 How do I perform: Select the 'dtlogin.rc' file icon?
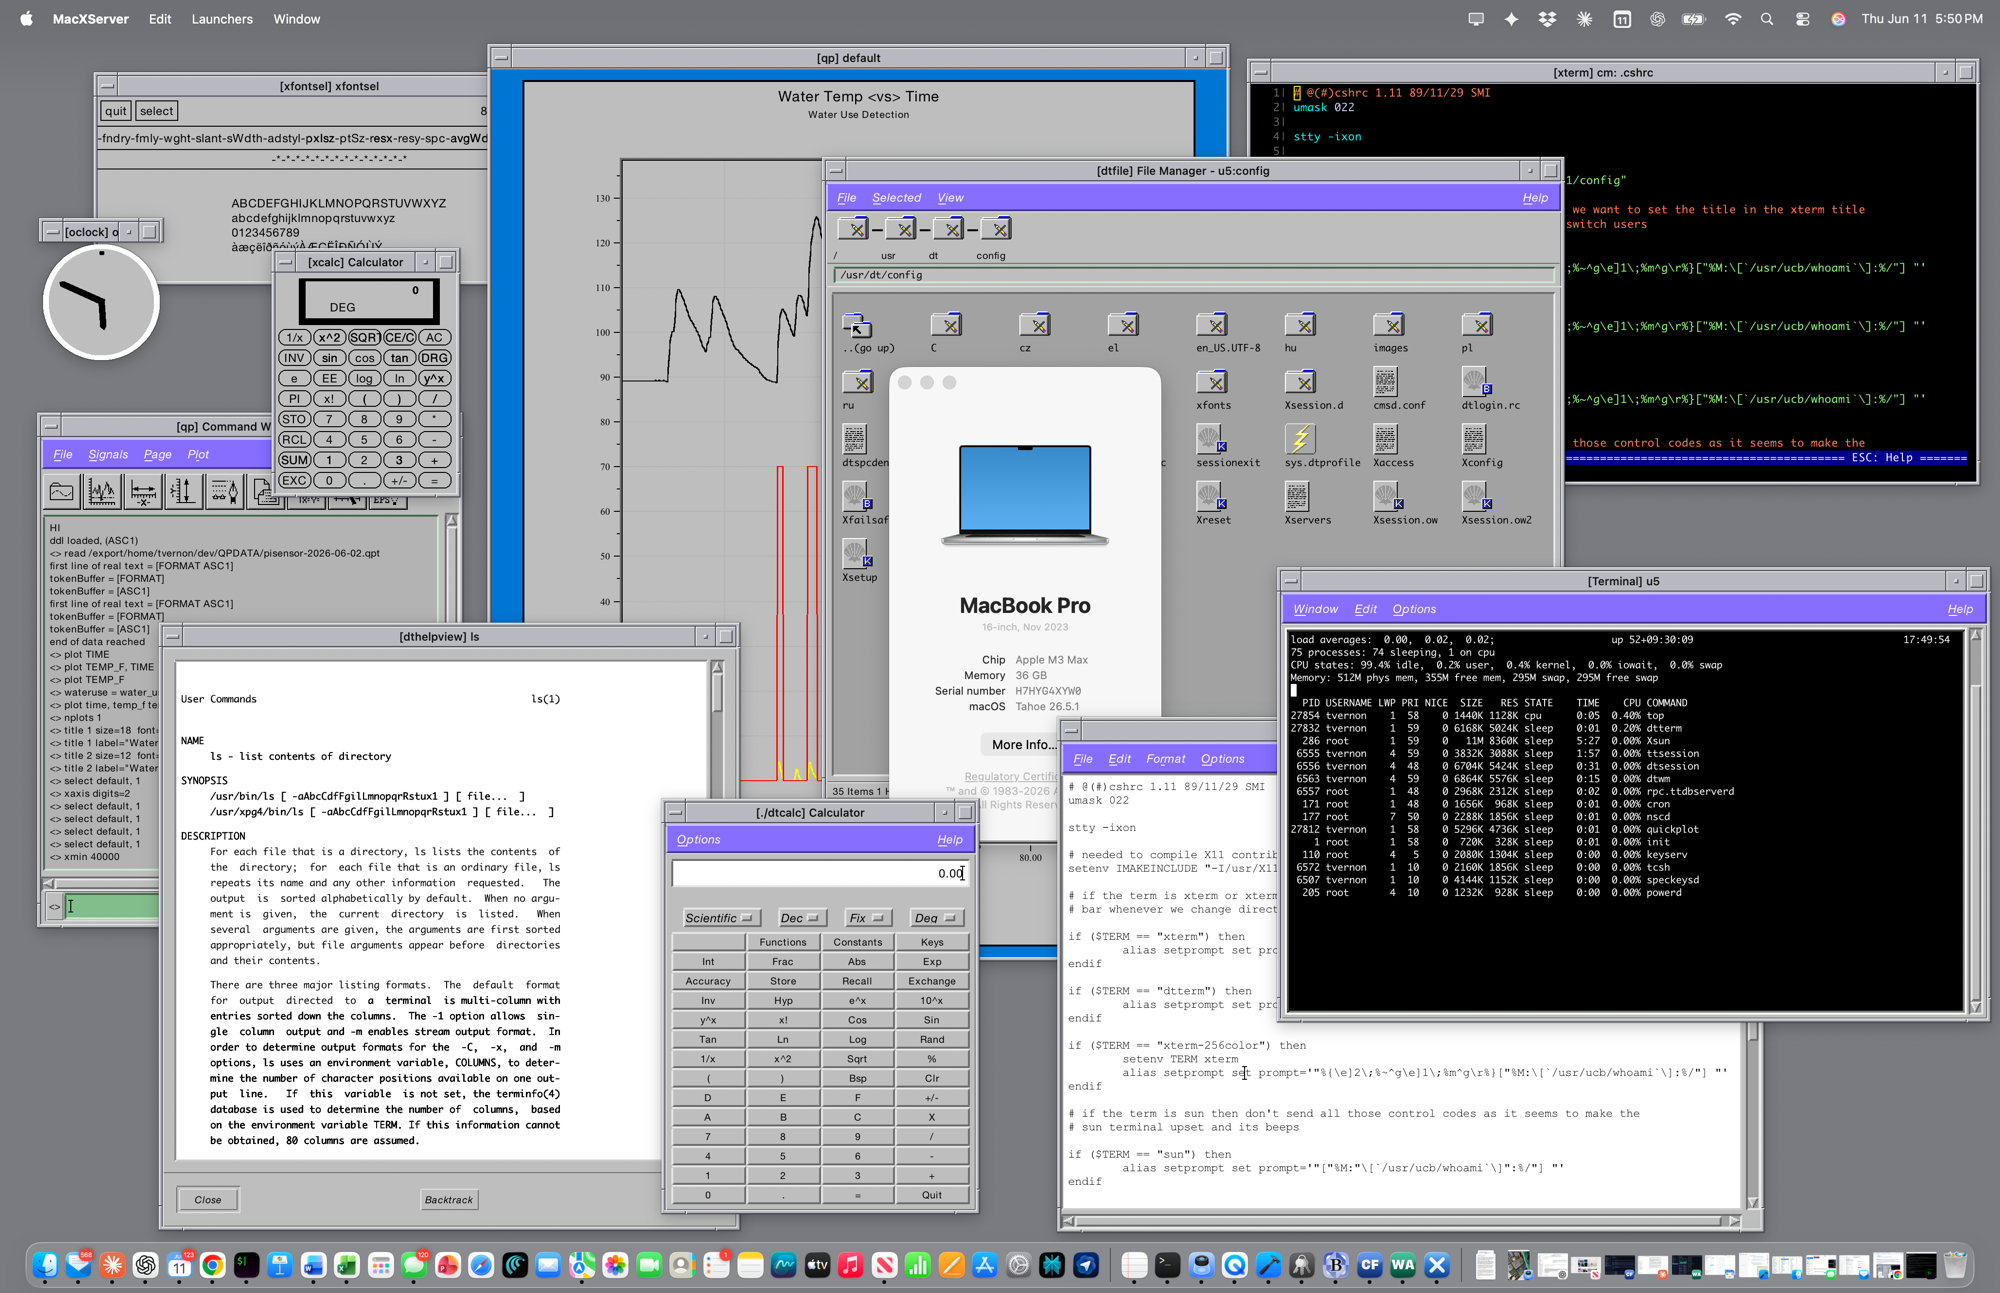[1476, 381]
